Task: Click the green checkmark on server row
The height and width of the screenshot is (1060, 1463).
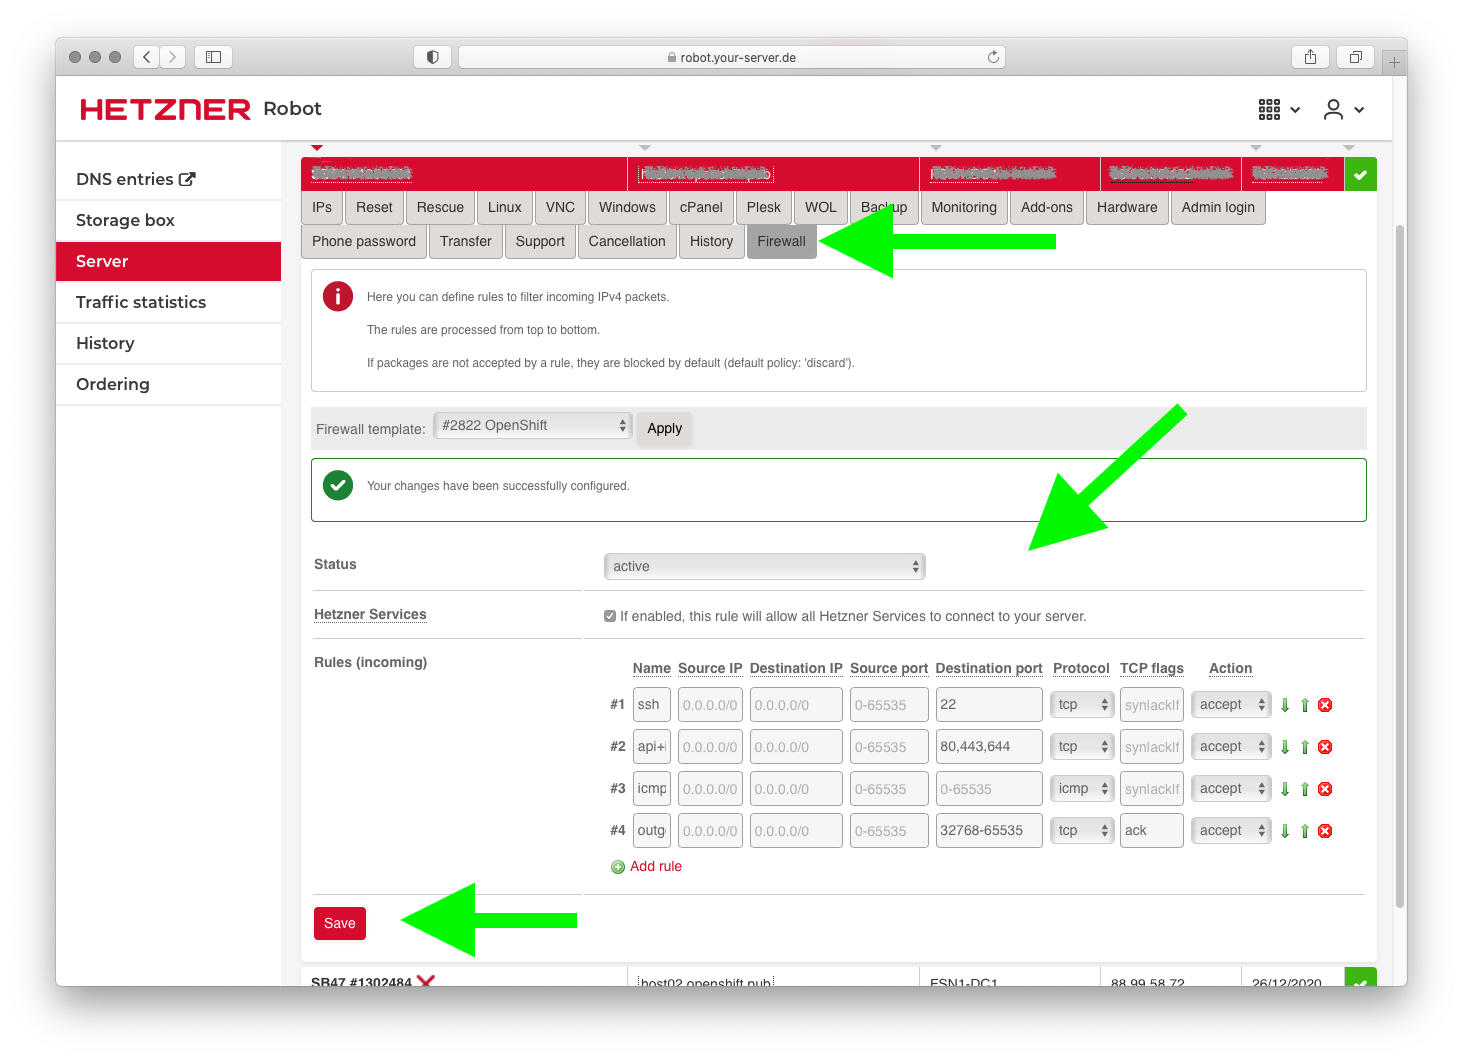Action: tap(1360, 174)
